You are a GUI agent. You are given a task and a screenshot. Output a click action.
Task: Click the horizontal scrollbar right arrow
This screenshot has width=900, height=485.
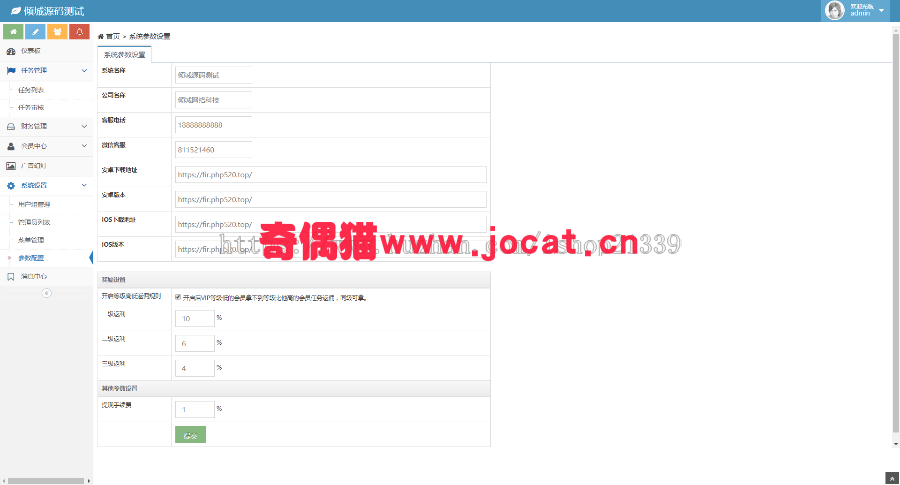tap(88, 481)
